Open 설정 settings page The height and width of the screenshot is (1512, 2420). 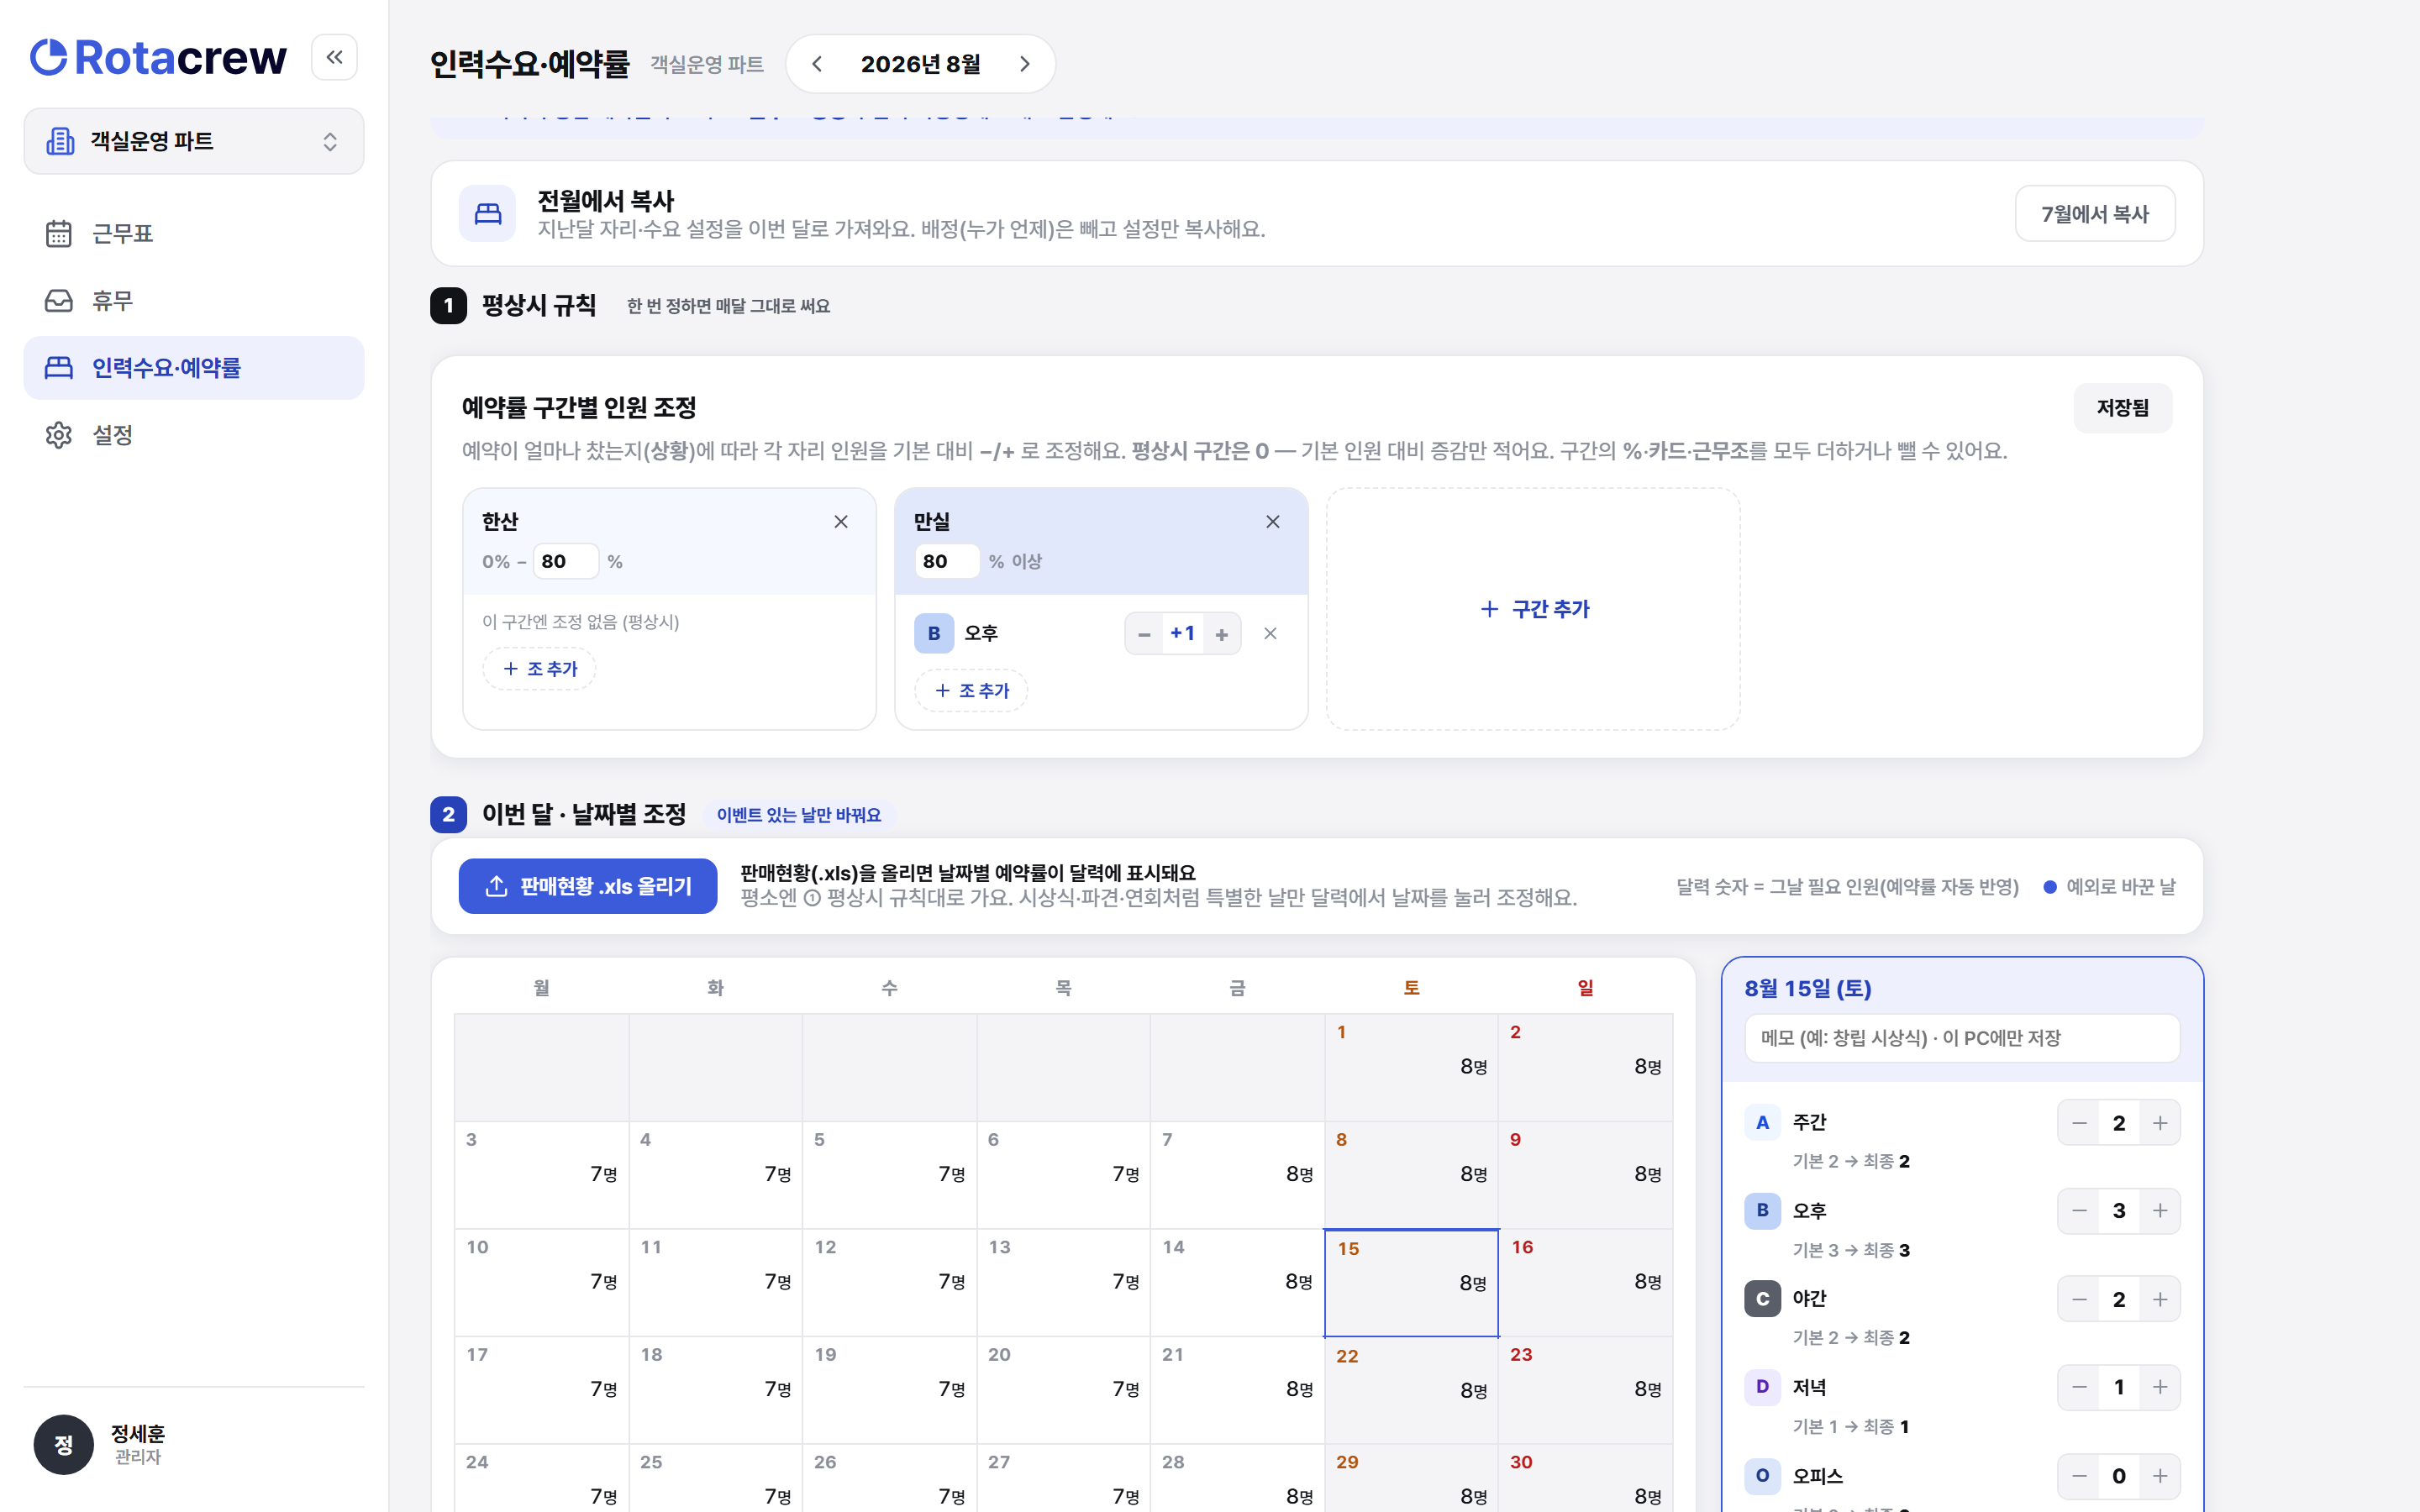pyautogui.click(x=194, y=435)
